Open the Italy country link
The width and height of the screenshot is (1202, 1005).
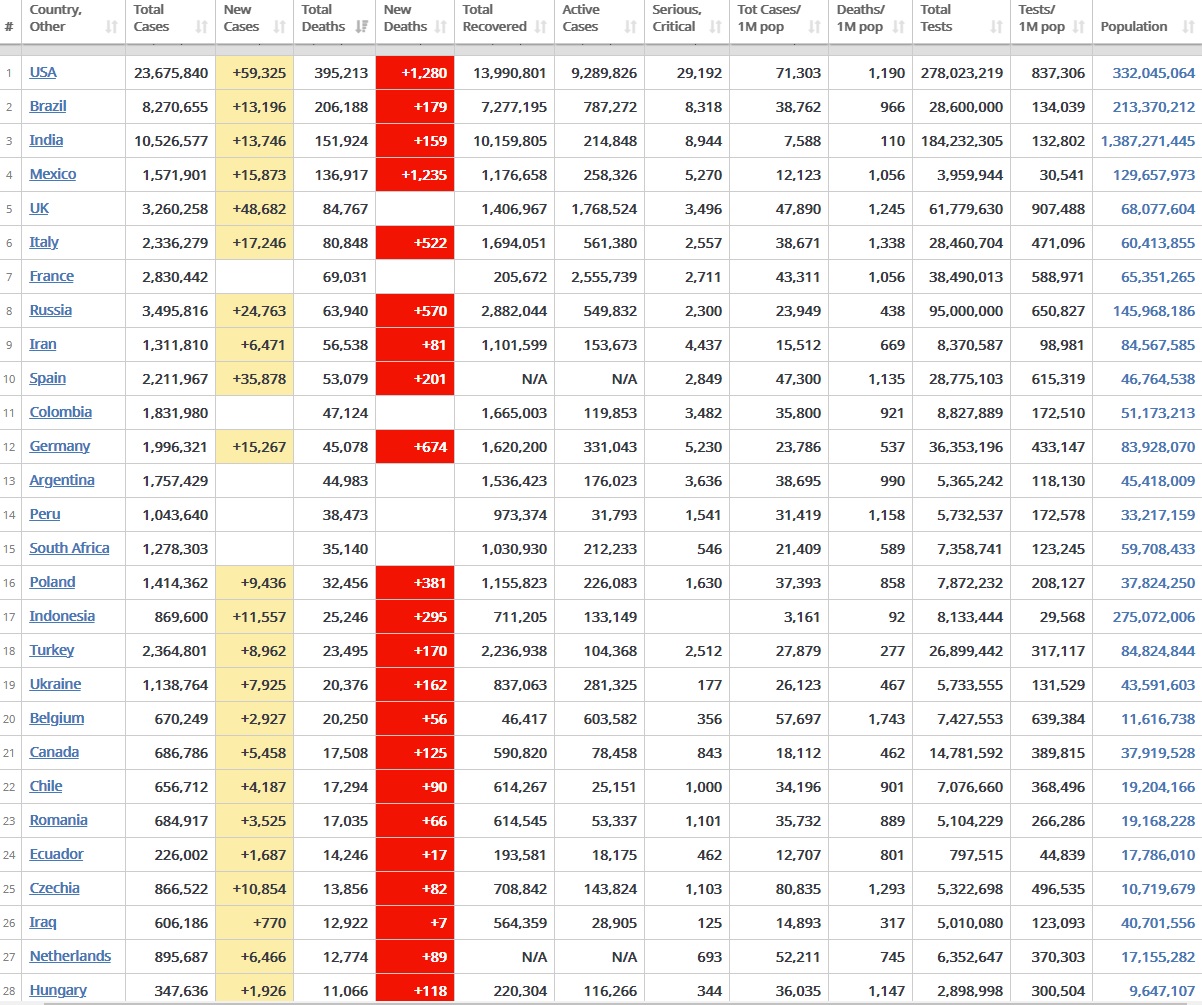(44, 242)
